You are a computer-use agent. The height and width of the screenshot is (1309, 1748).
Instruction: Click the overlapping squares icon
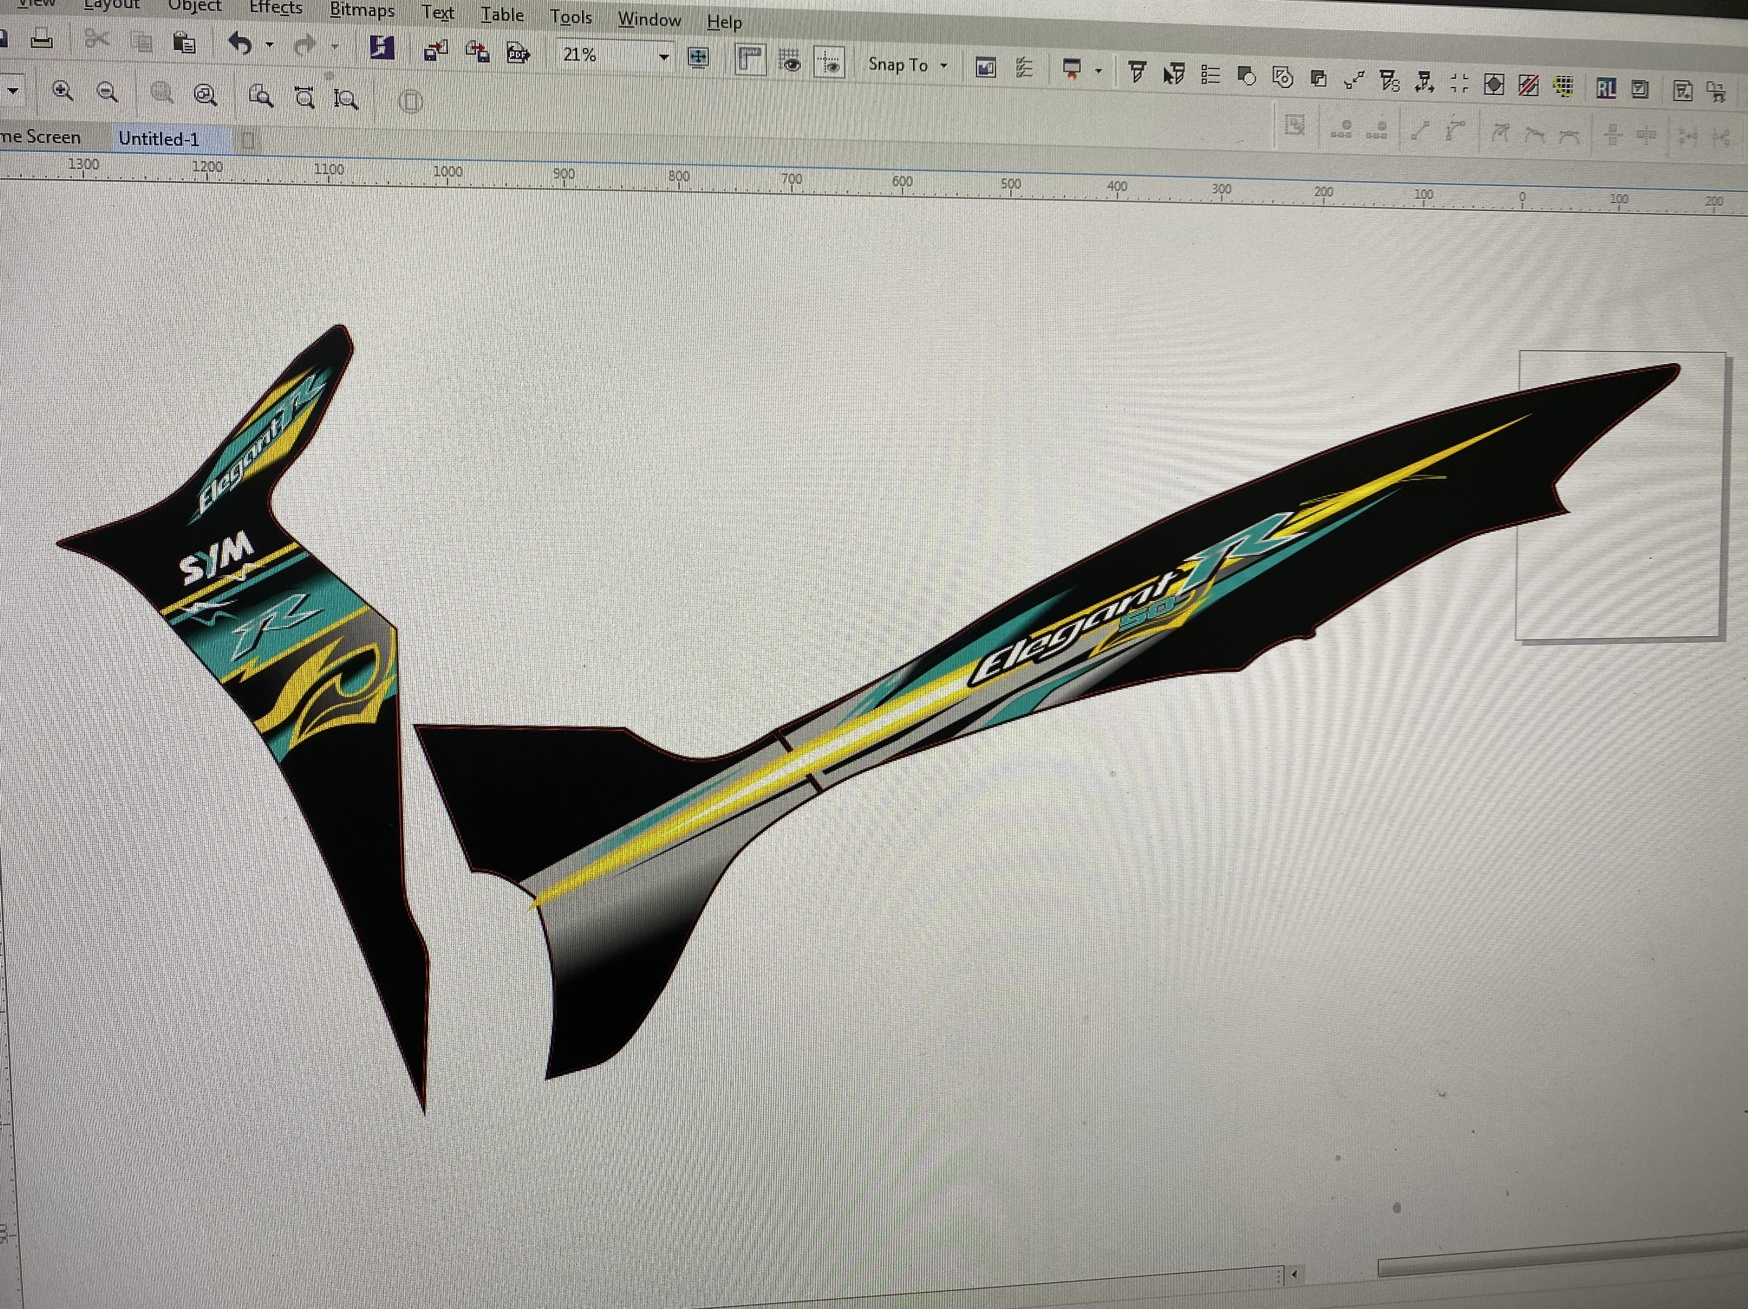pos(1318,78)
